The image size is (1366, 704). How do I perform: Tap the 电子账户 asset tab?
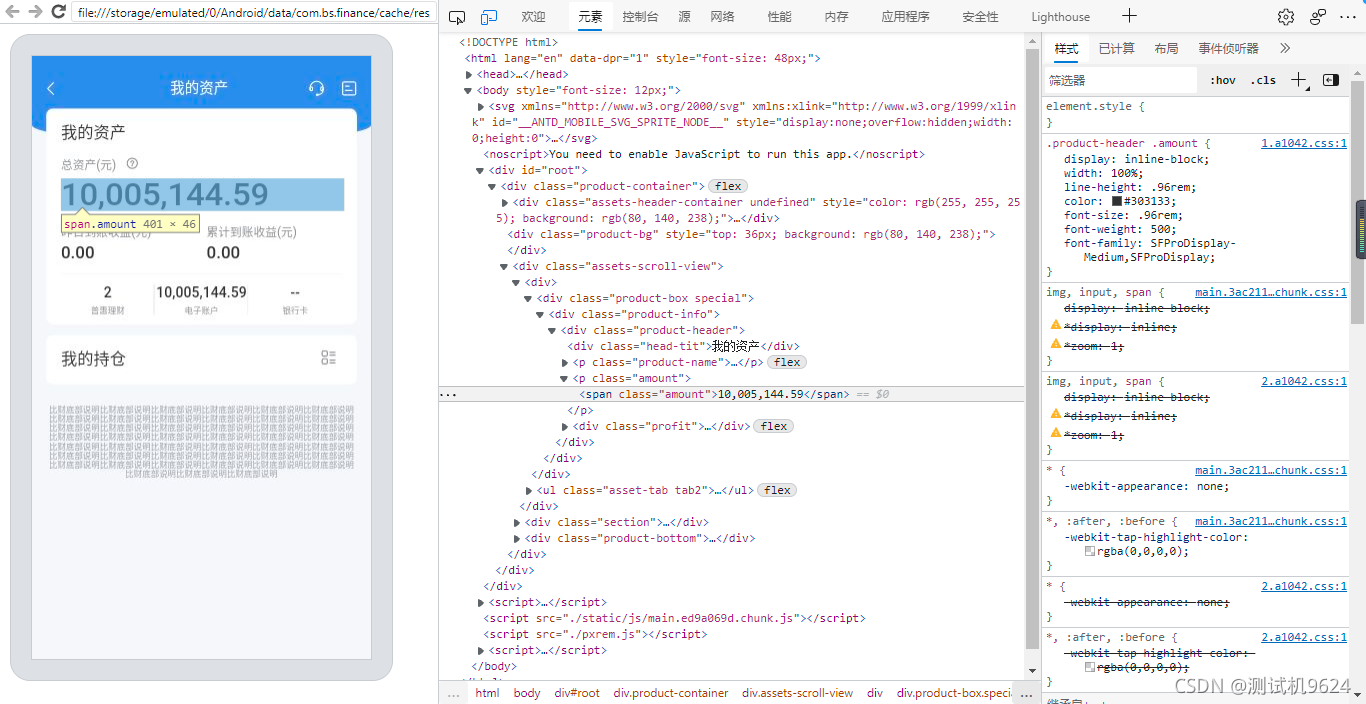tap(201, 298)
